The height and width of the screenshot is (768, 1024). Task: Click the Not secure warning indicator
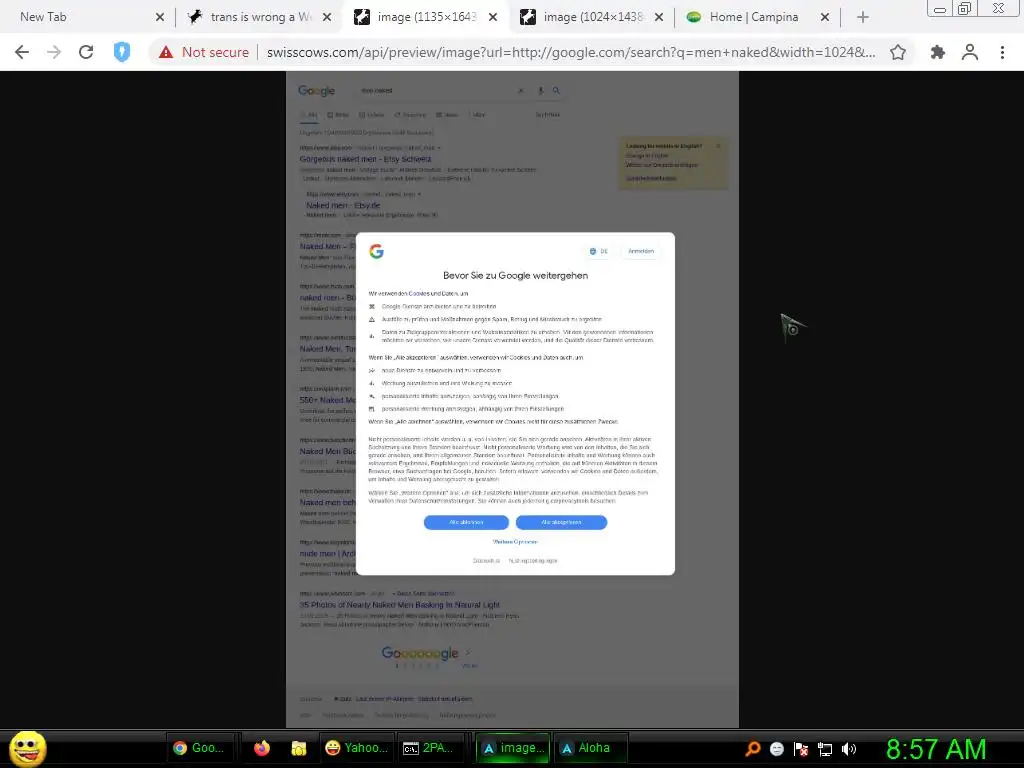(204, 52)
